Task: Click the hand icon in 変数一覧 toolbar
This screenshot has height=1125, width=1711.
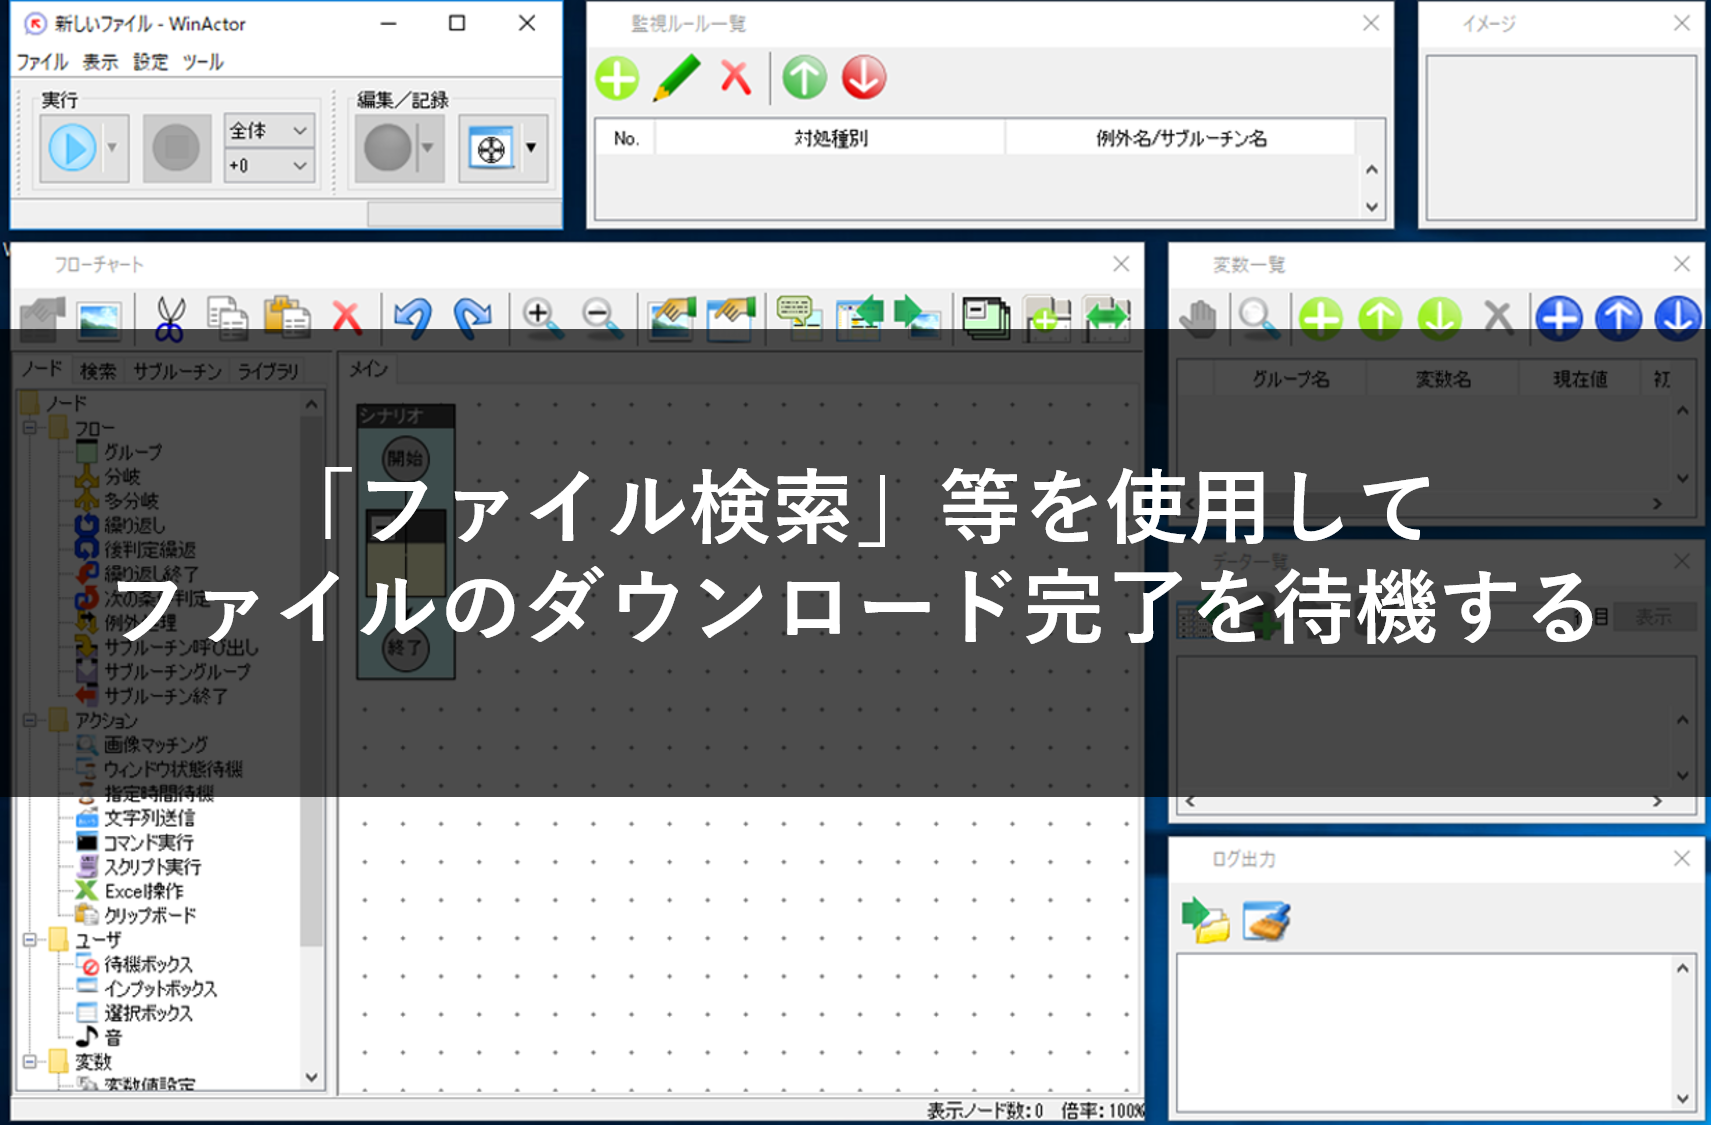Action: (1198, 317)
